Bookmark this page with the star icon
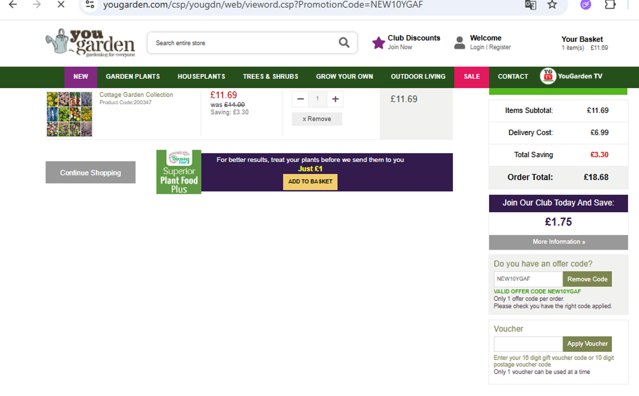This screenshot has height=396, width=639. (552, 4)
